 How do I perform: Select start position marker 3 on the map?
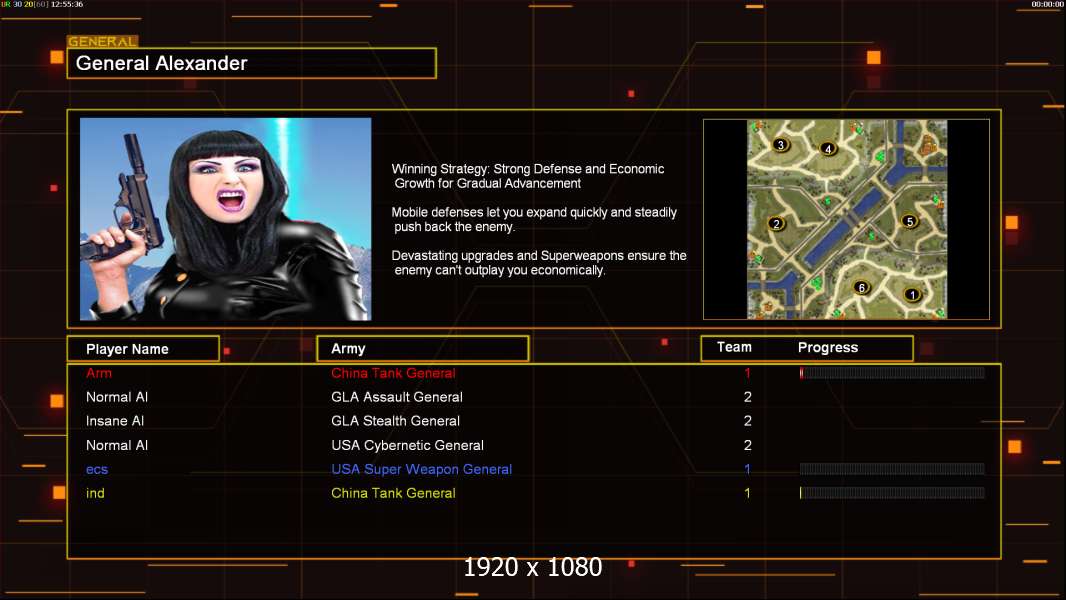[780, 144]
